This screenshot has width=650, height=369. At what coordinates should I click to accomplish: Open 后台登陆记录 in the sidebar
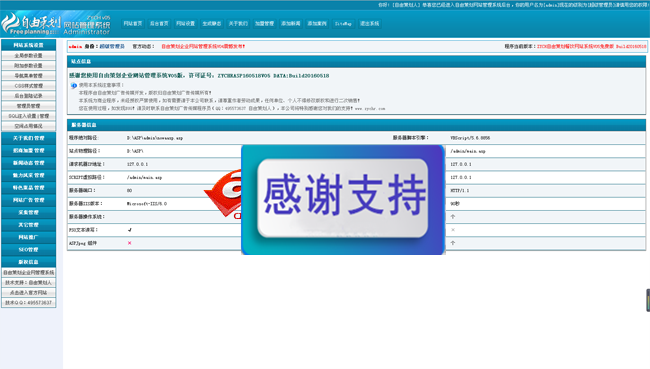coord(29,96)
